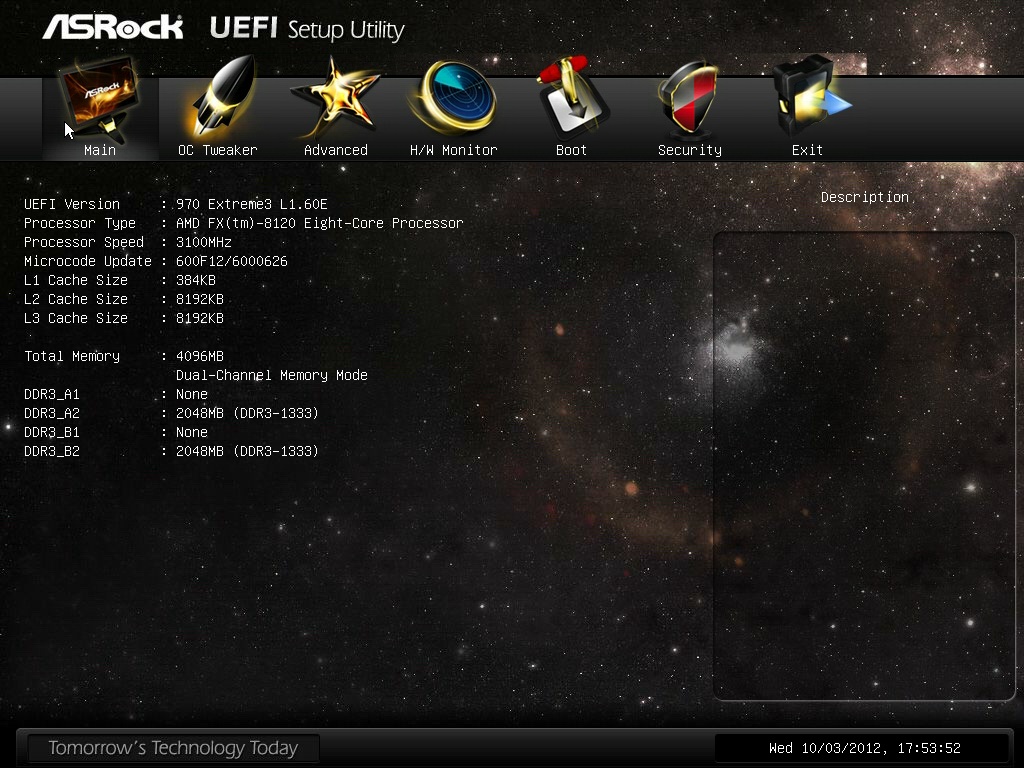Viewport: 1024px width, 768px height.
Task: Select the L2 Cache 8192KB value
Action: [x=200, y=299]
